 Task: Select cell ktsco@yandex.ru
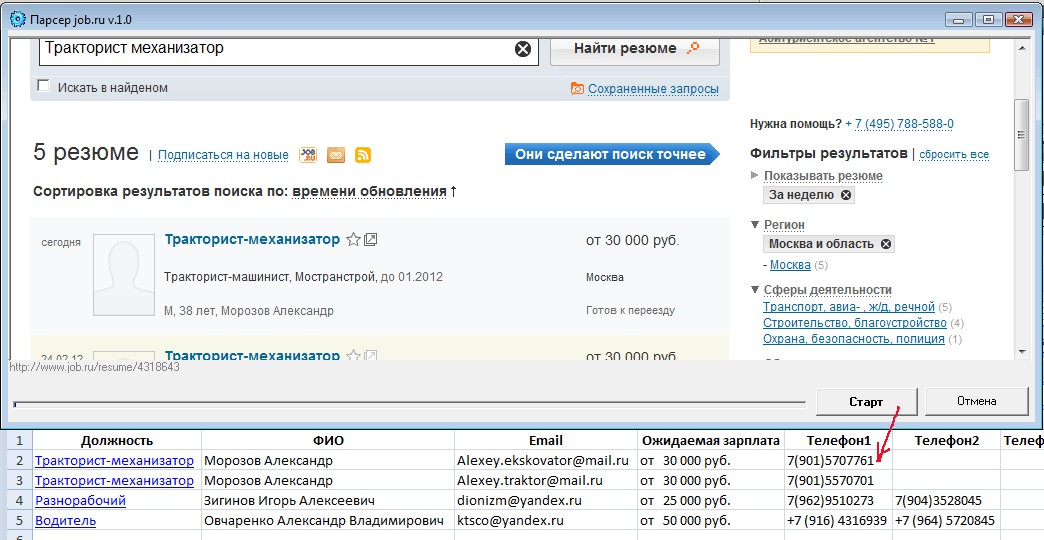[546, 521]
